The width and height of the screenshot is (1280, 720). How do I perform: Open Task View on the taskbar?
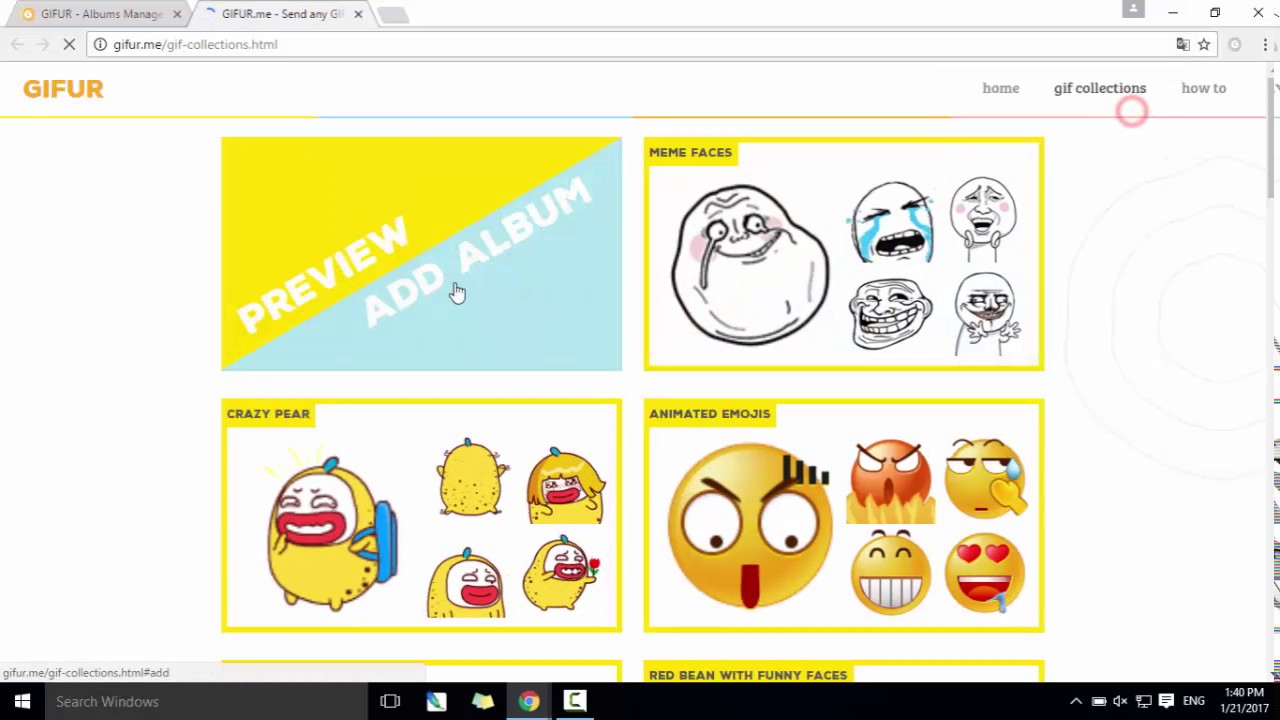pos(390,701)
